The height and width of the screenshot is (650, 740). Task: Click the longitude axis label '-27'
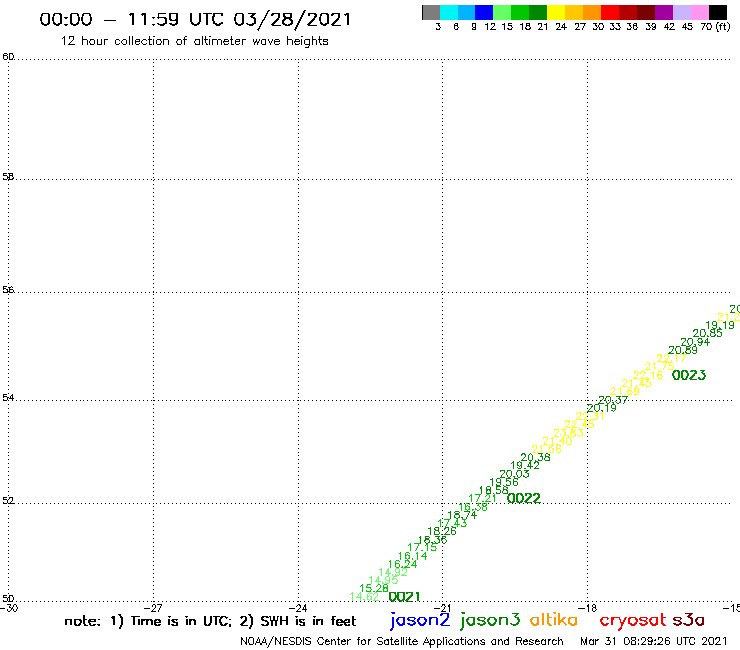click(x=153, y=608)
